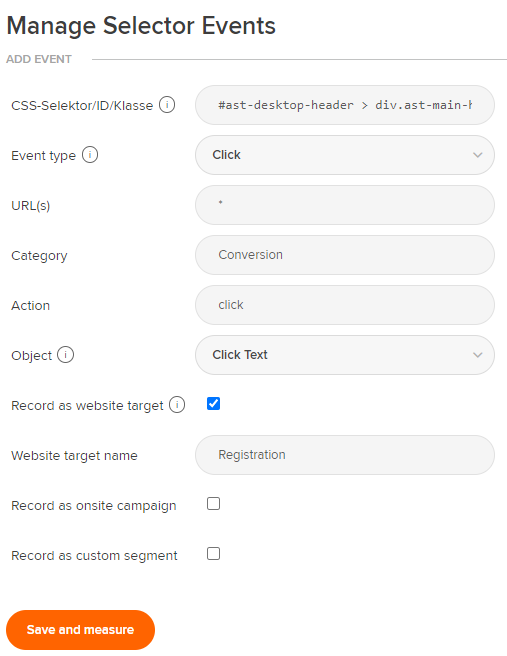Focus the CSS selector input field
The width and height of the screenshot is (507, 656).
pos(345,105)
